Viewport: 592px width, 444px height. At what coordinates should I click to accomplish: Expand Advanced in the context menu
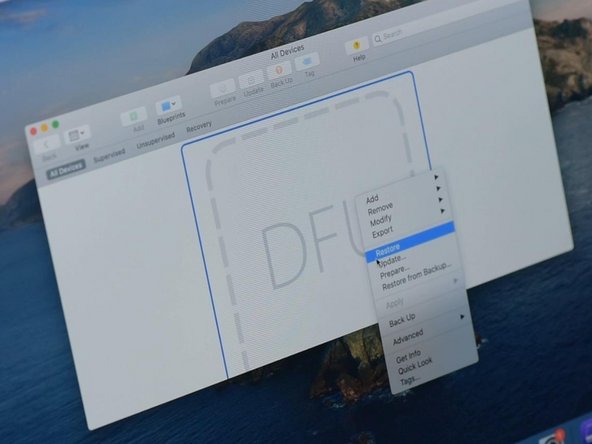(408, 337)
